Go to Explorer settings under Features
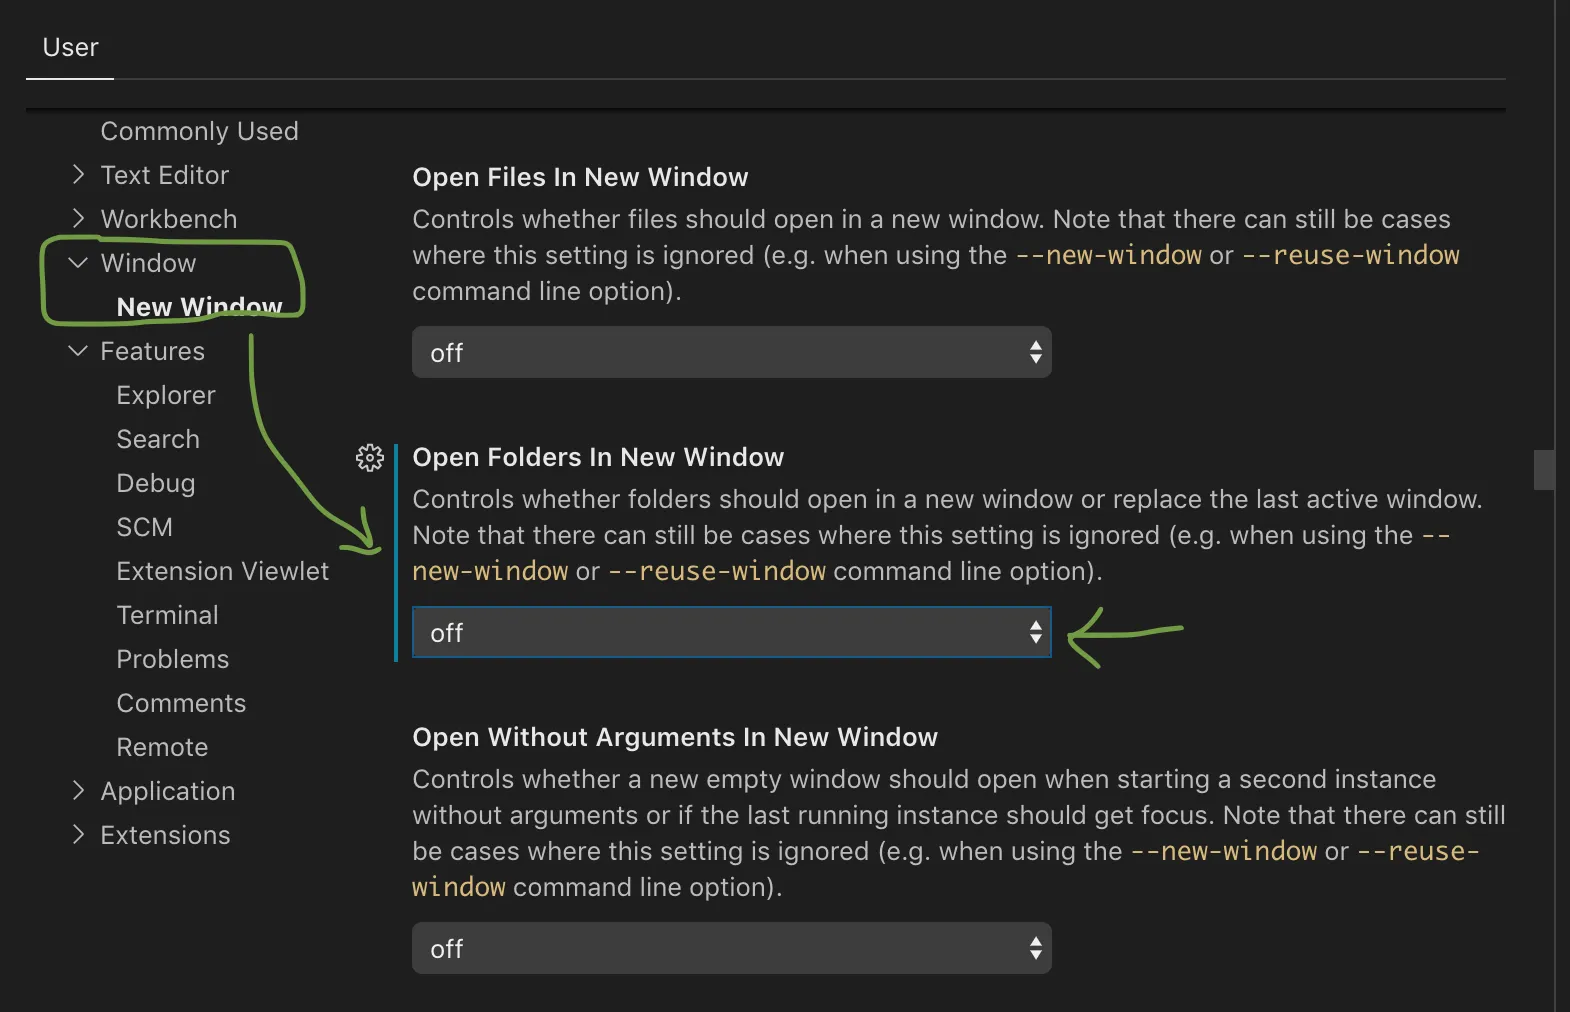The width and height of the screenshot is (1570, 1012). 166,395
